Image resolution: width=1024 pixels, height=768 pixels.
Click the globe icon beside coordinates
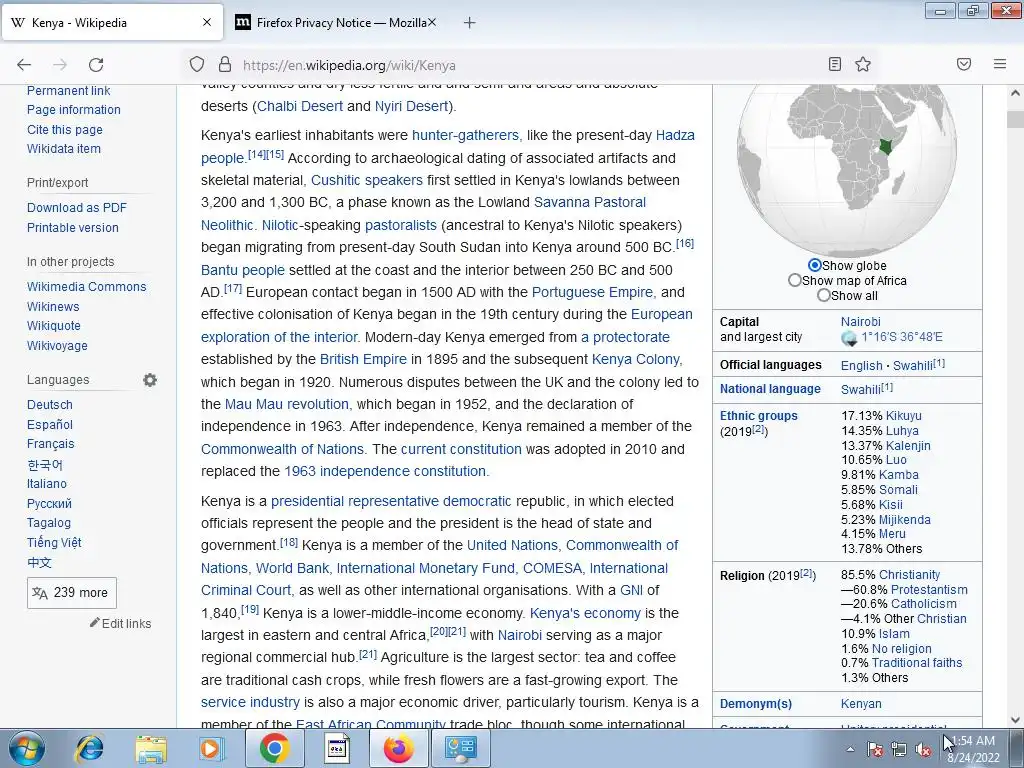[x=849, y=338]
